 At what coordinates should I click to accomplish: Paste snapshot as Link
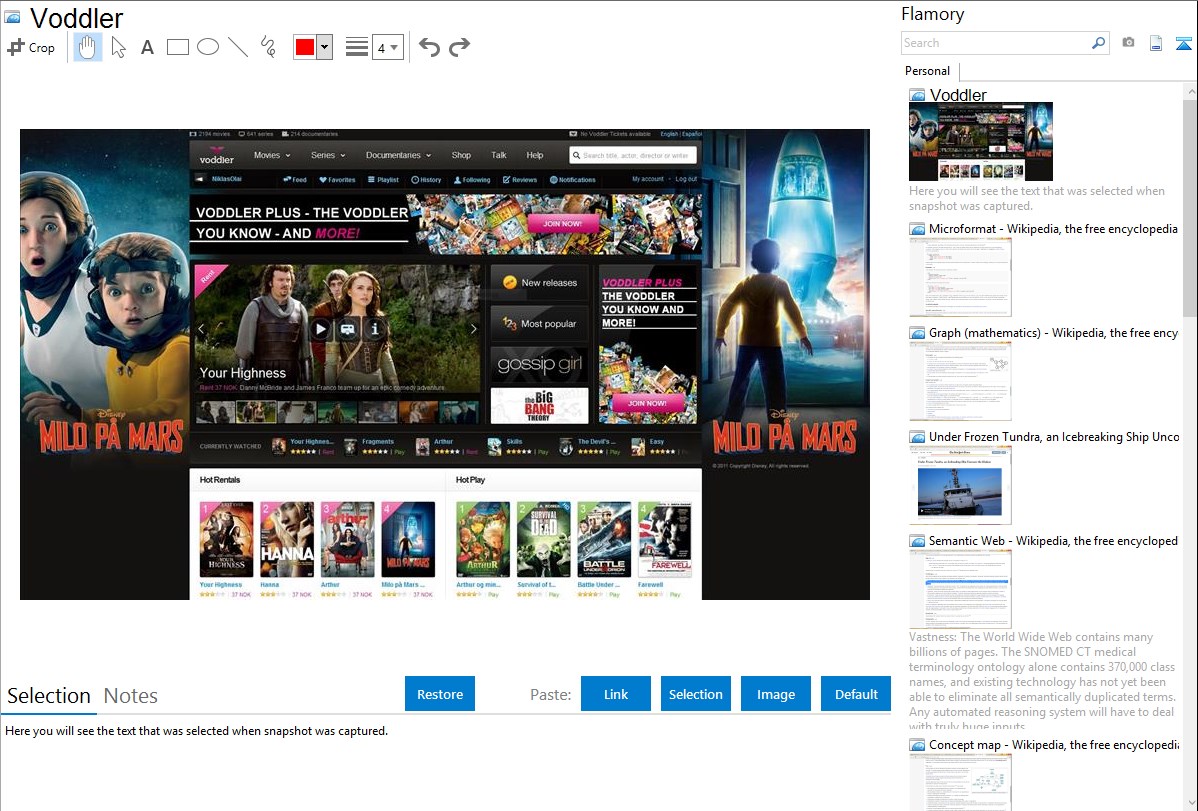point(616,694)
